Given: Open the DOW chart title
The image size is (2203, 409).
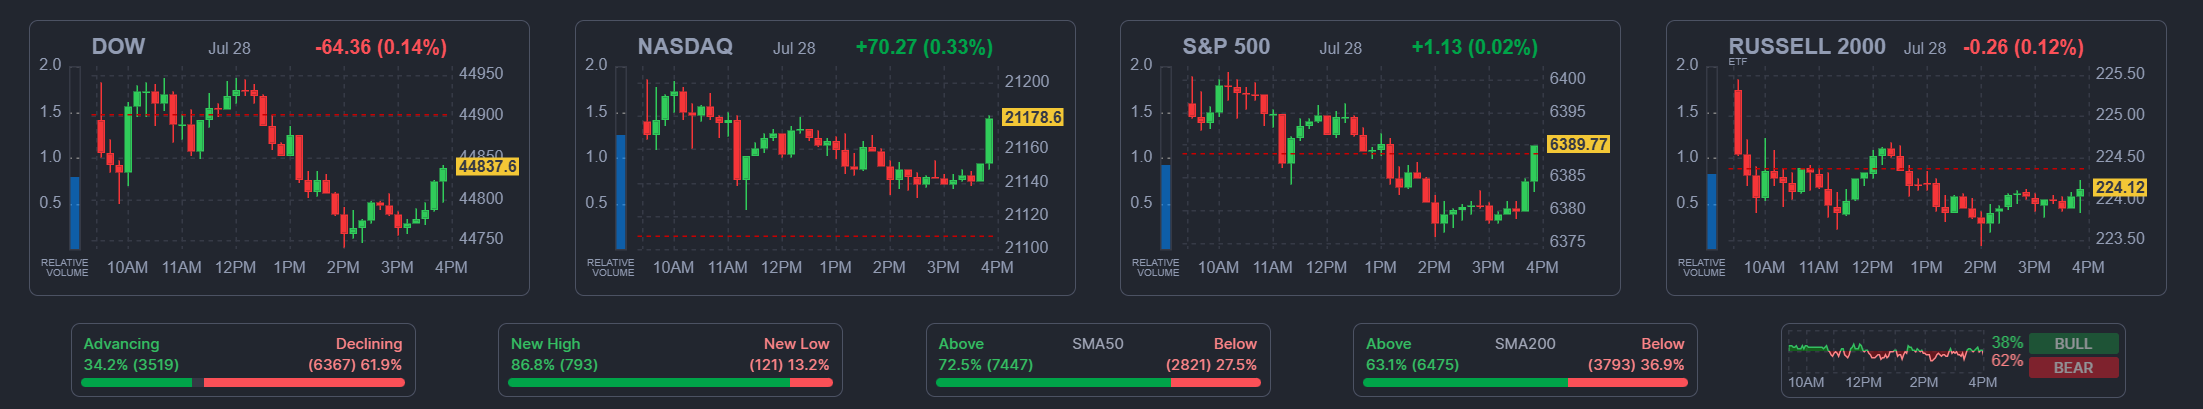Looking at the screenshot, I should tap(118, 47).
